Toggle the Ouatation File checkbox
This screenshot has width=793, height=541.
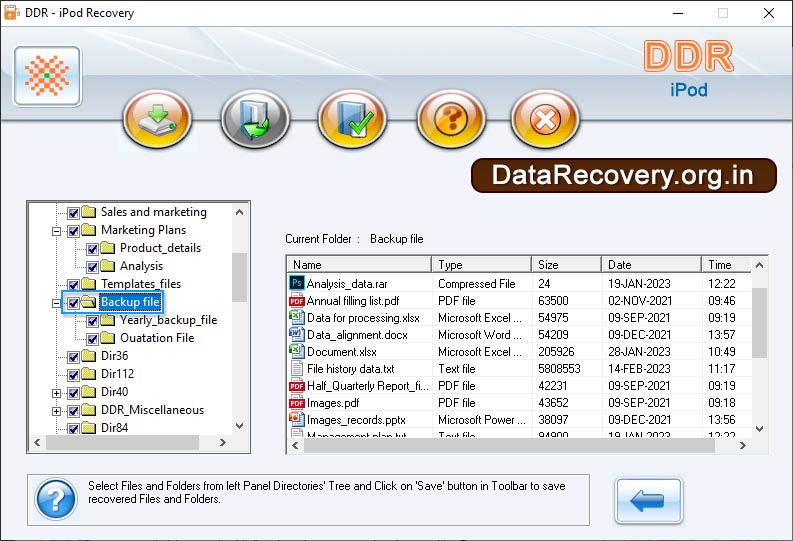[92, 339]
